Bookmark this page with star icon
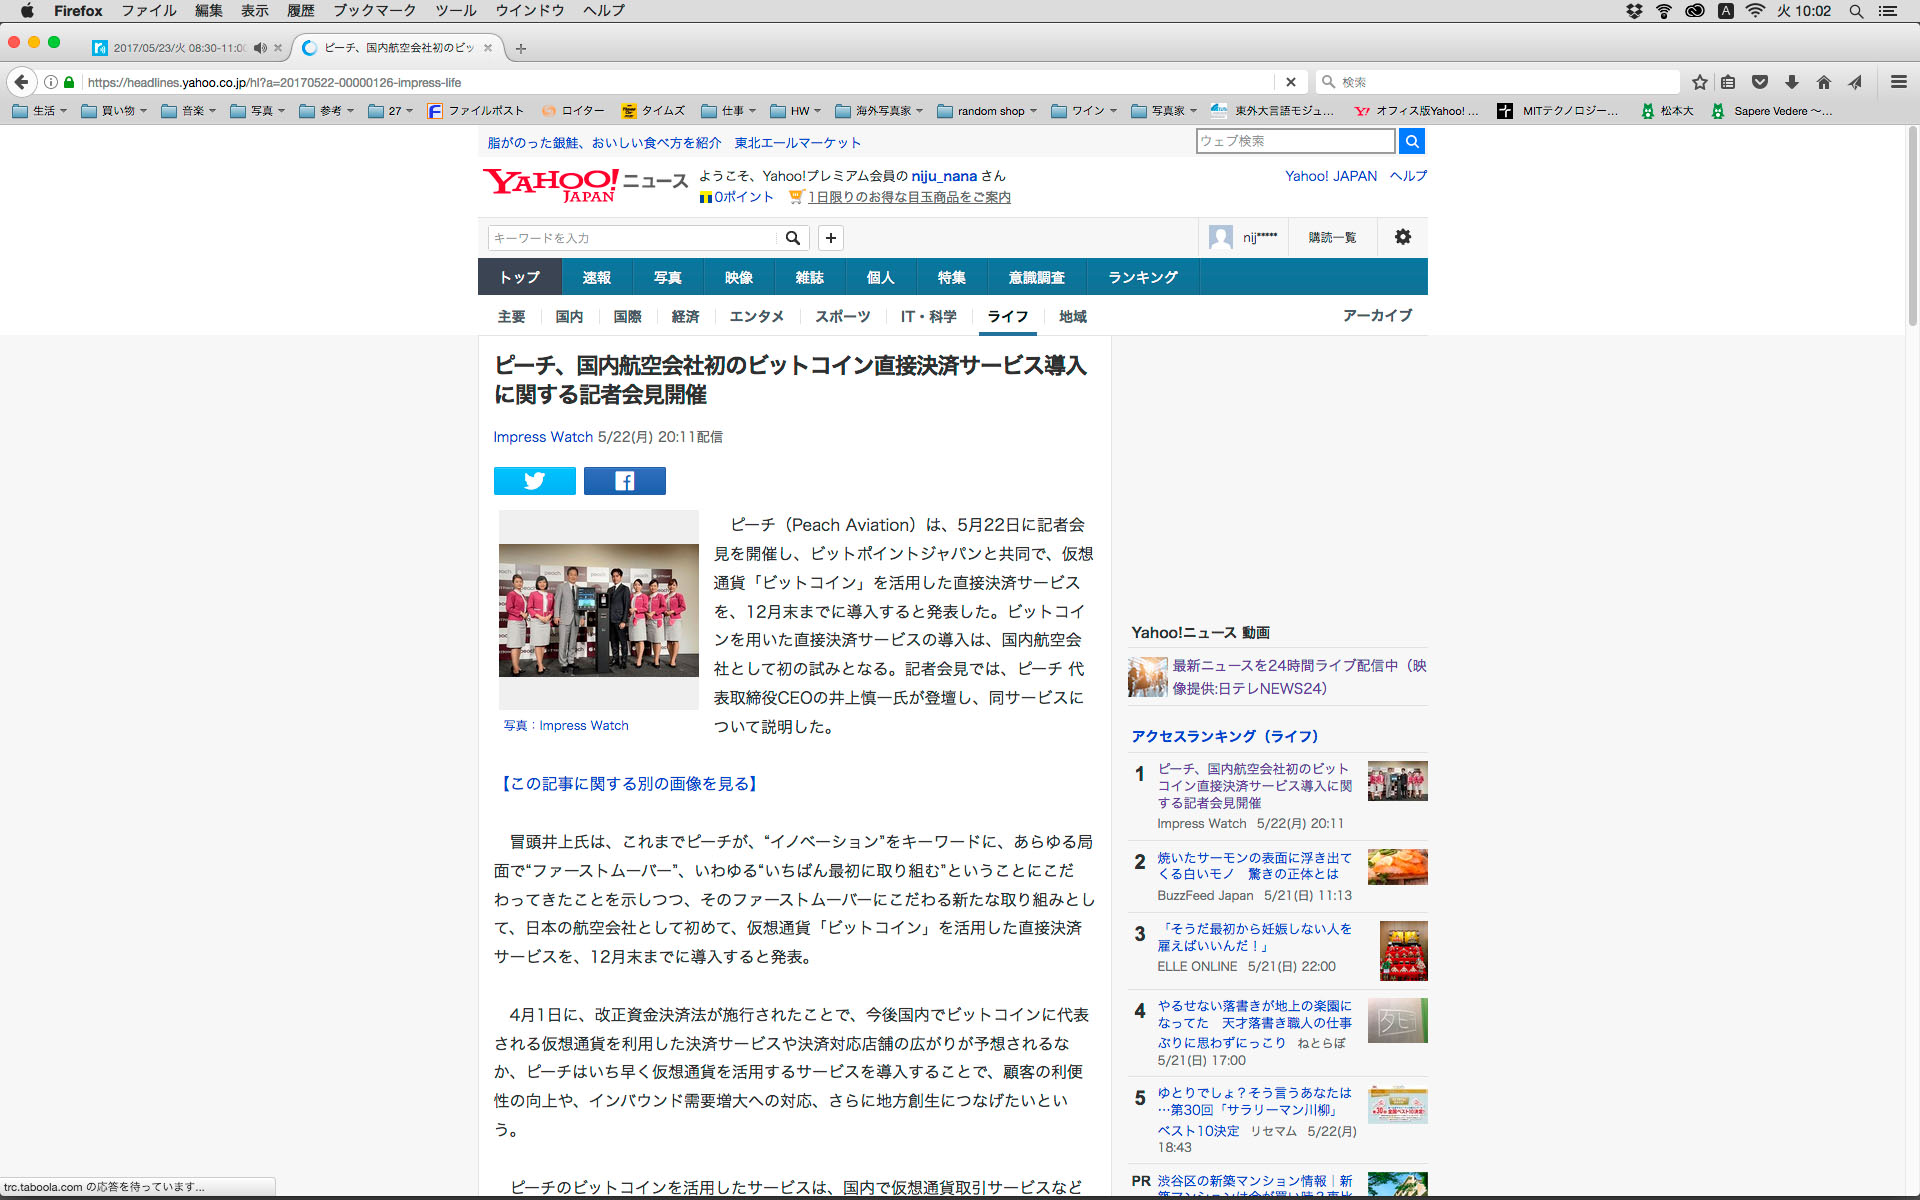Screen dimensions: 1920x1200 tap(1699, 82)
